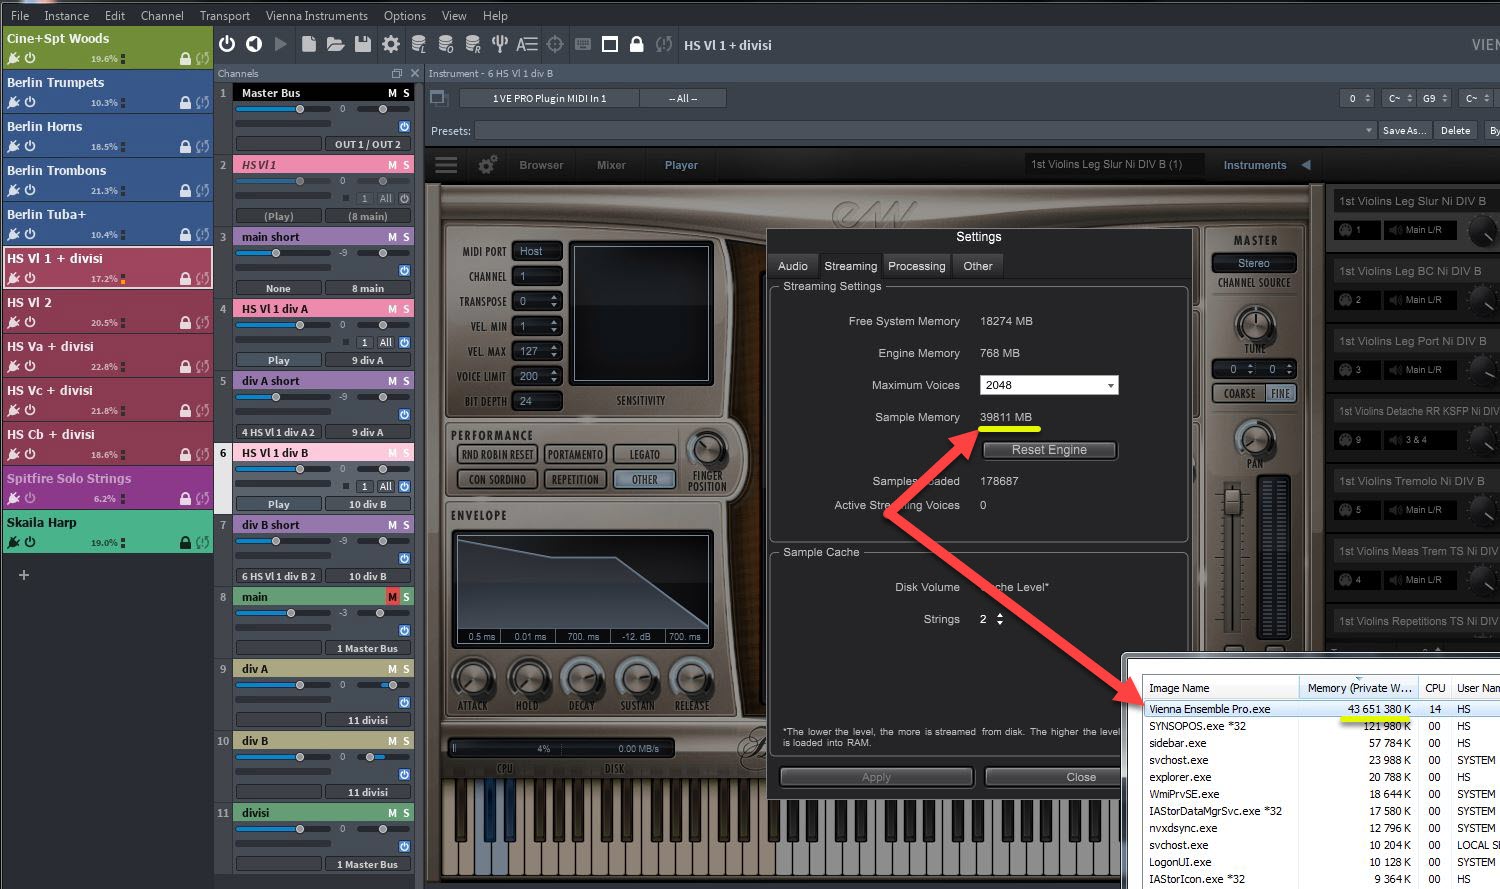Click the plugin window icon beside MIDI input
The width and height of the screenshot is (1500, 889).
(438, 98)
